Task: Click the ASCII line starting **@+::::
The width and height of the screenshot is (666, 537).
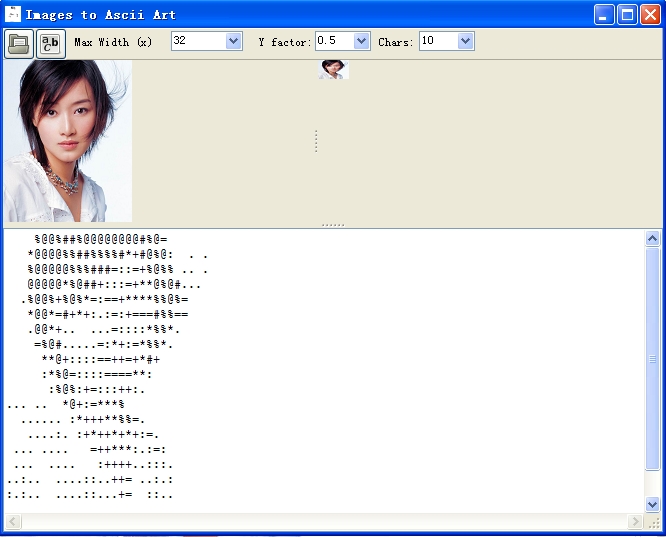Action: pos(101,359)
